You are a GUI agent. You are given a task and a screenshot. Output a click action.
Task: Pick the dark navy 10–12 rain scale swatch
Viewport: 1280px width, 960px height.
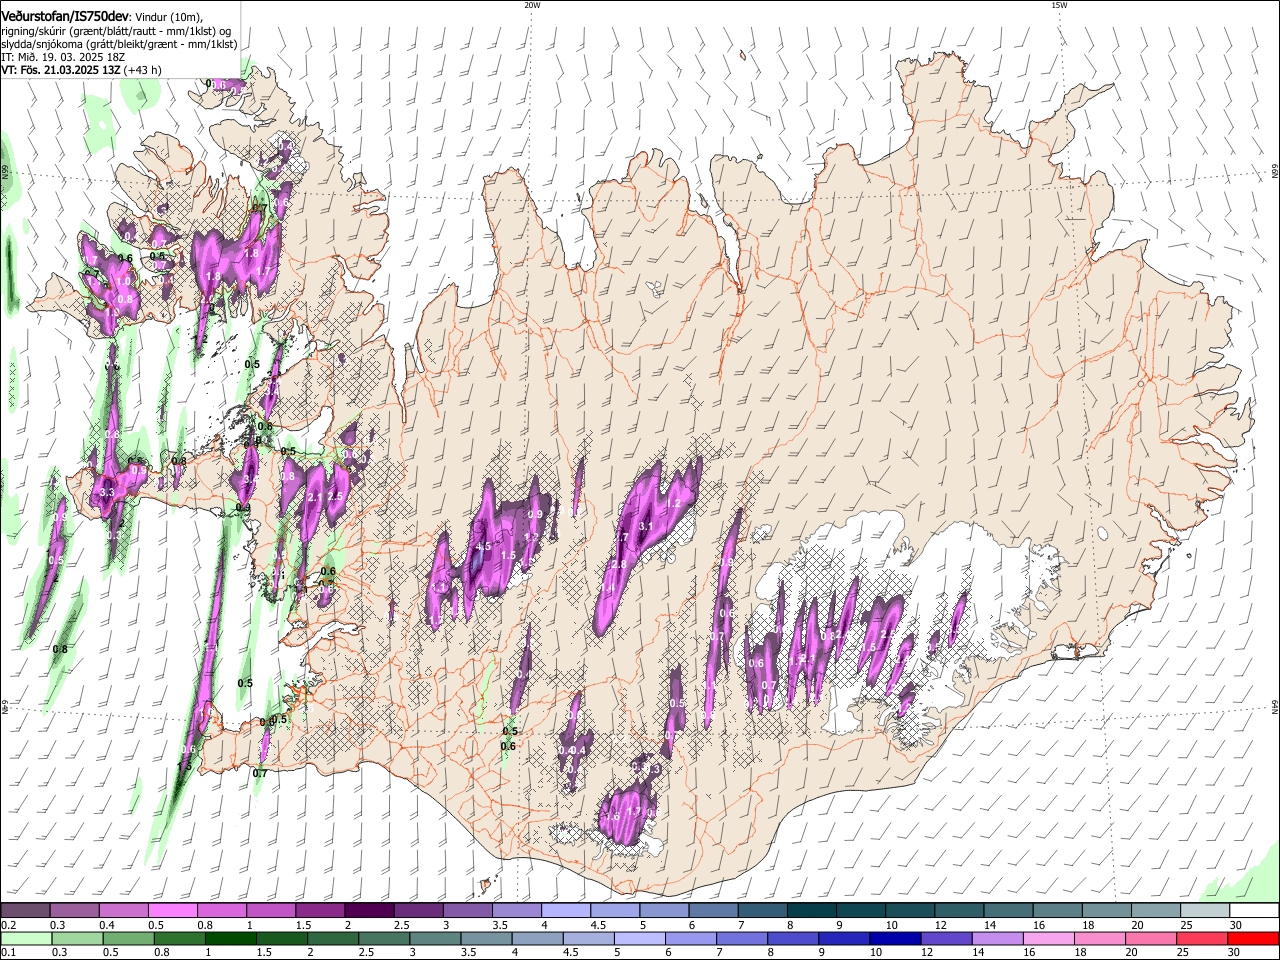[x=895, y=938]
